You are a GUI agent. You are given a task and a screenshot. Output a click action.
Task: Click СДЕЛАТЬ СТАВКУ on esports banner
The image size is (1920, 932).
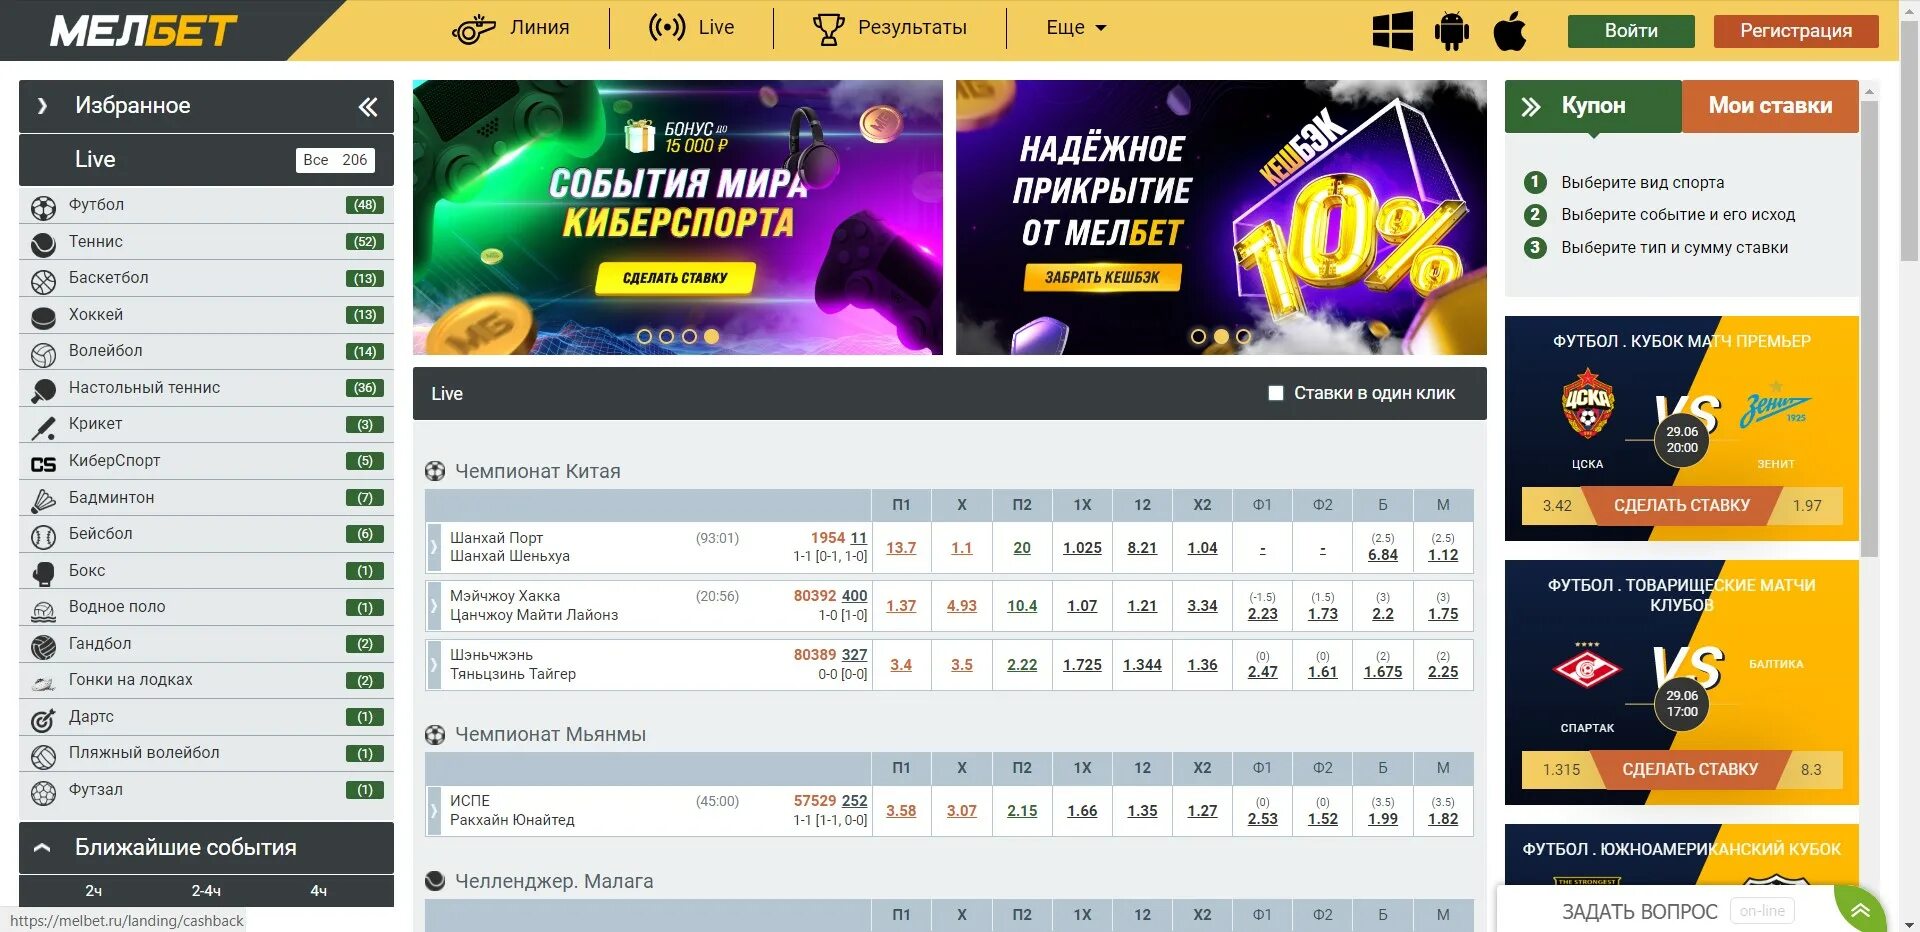pos(675,278)
